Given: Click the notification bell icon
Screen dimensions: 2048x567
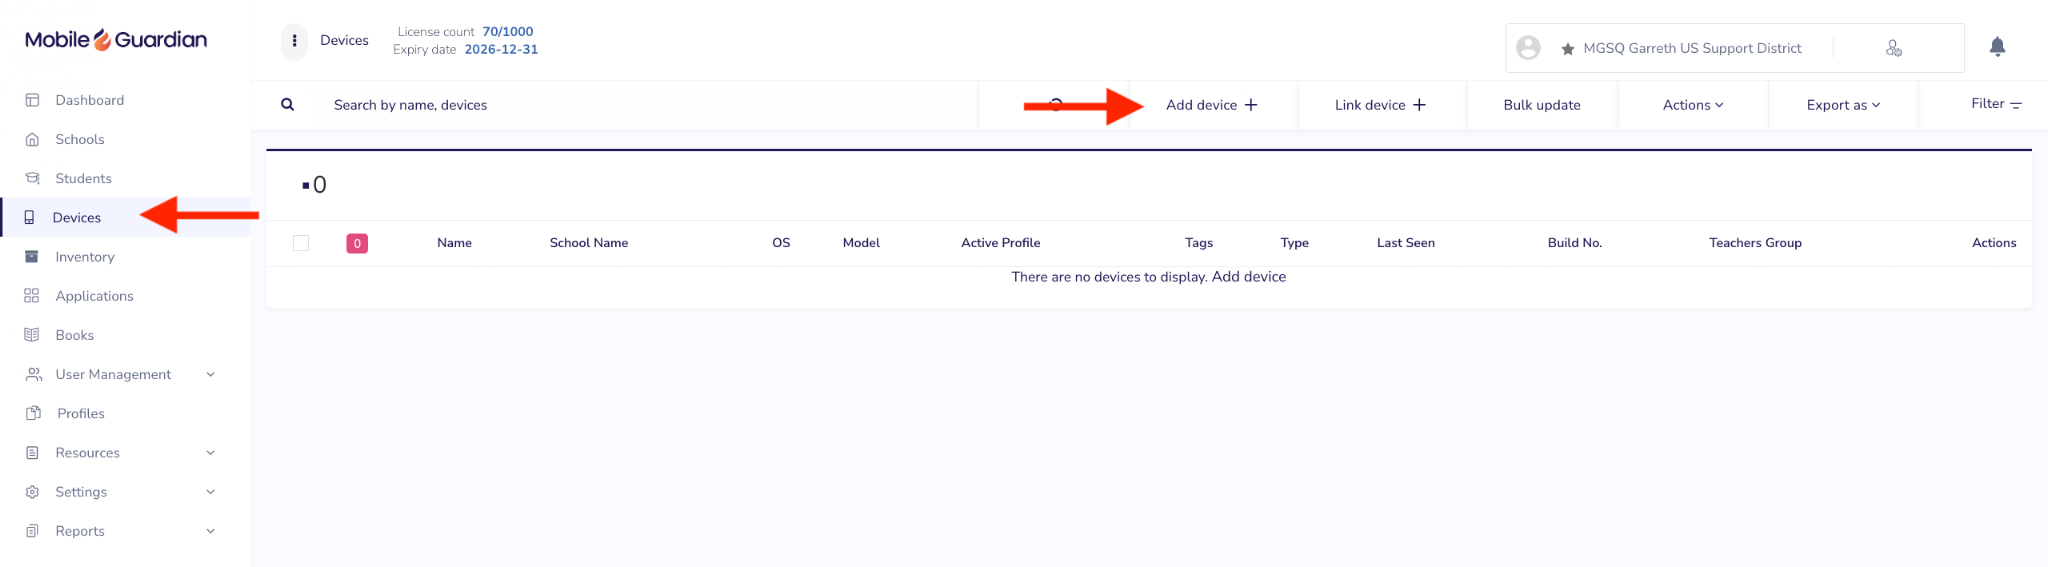Looking at the screenshot, I should coord(1997,47).
